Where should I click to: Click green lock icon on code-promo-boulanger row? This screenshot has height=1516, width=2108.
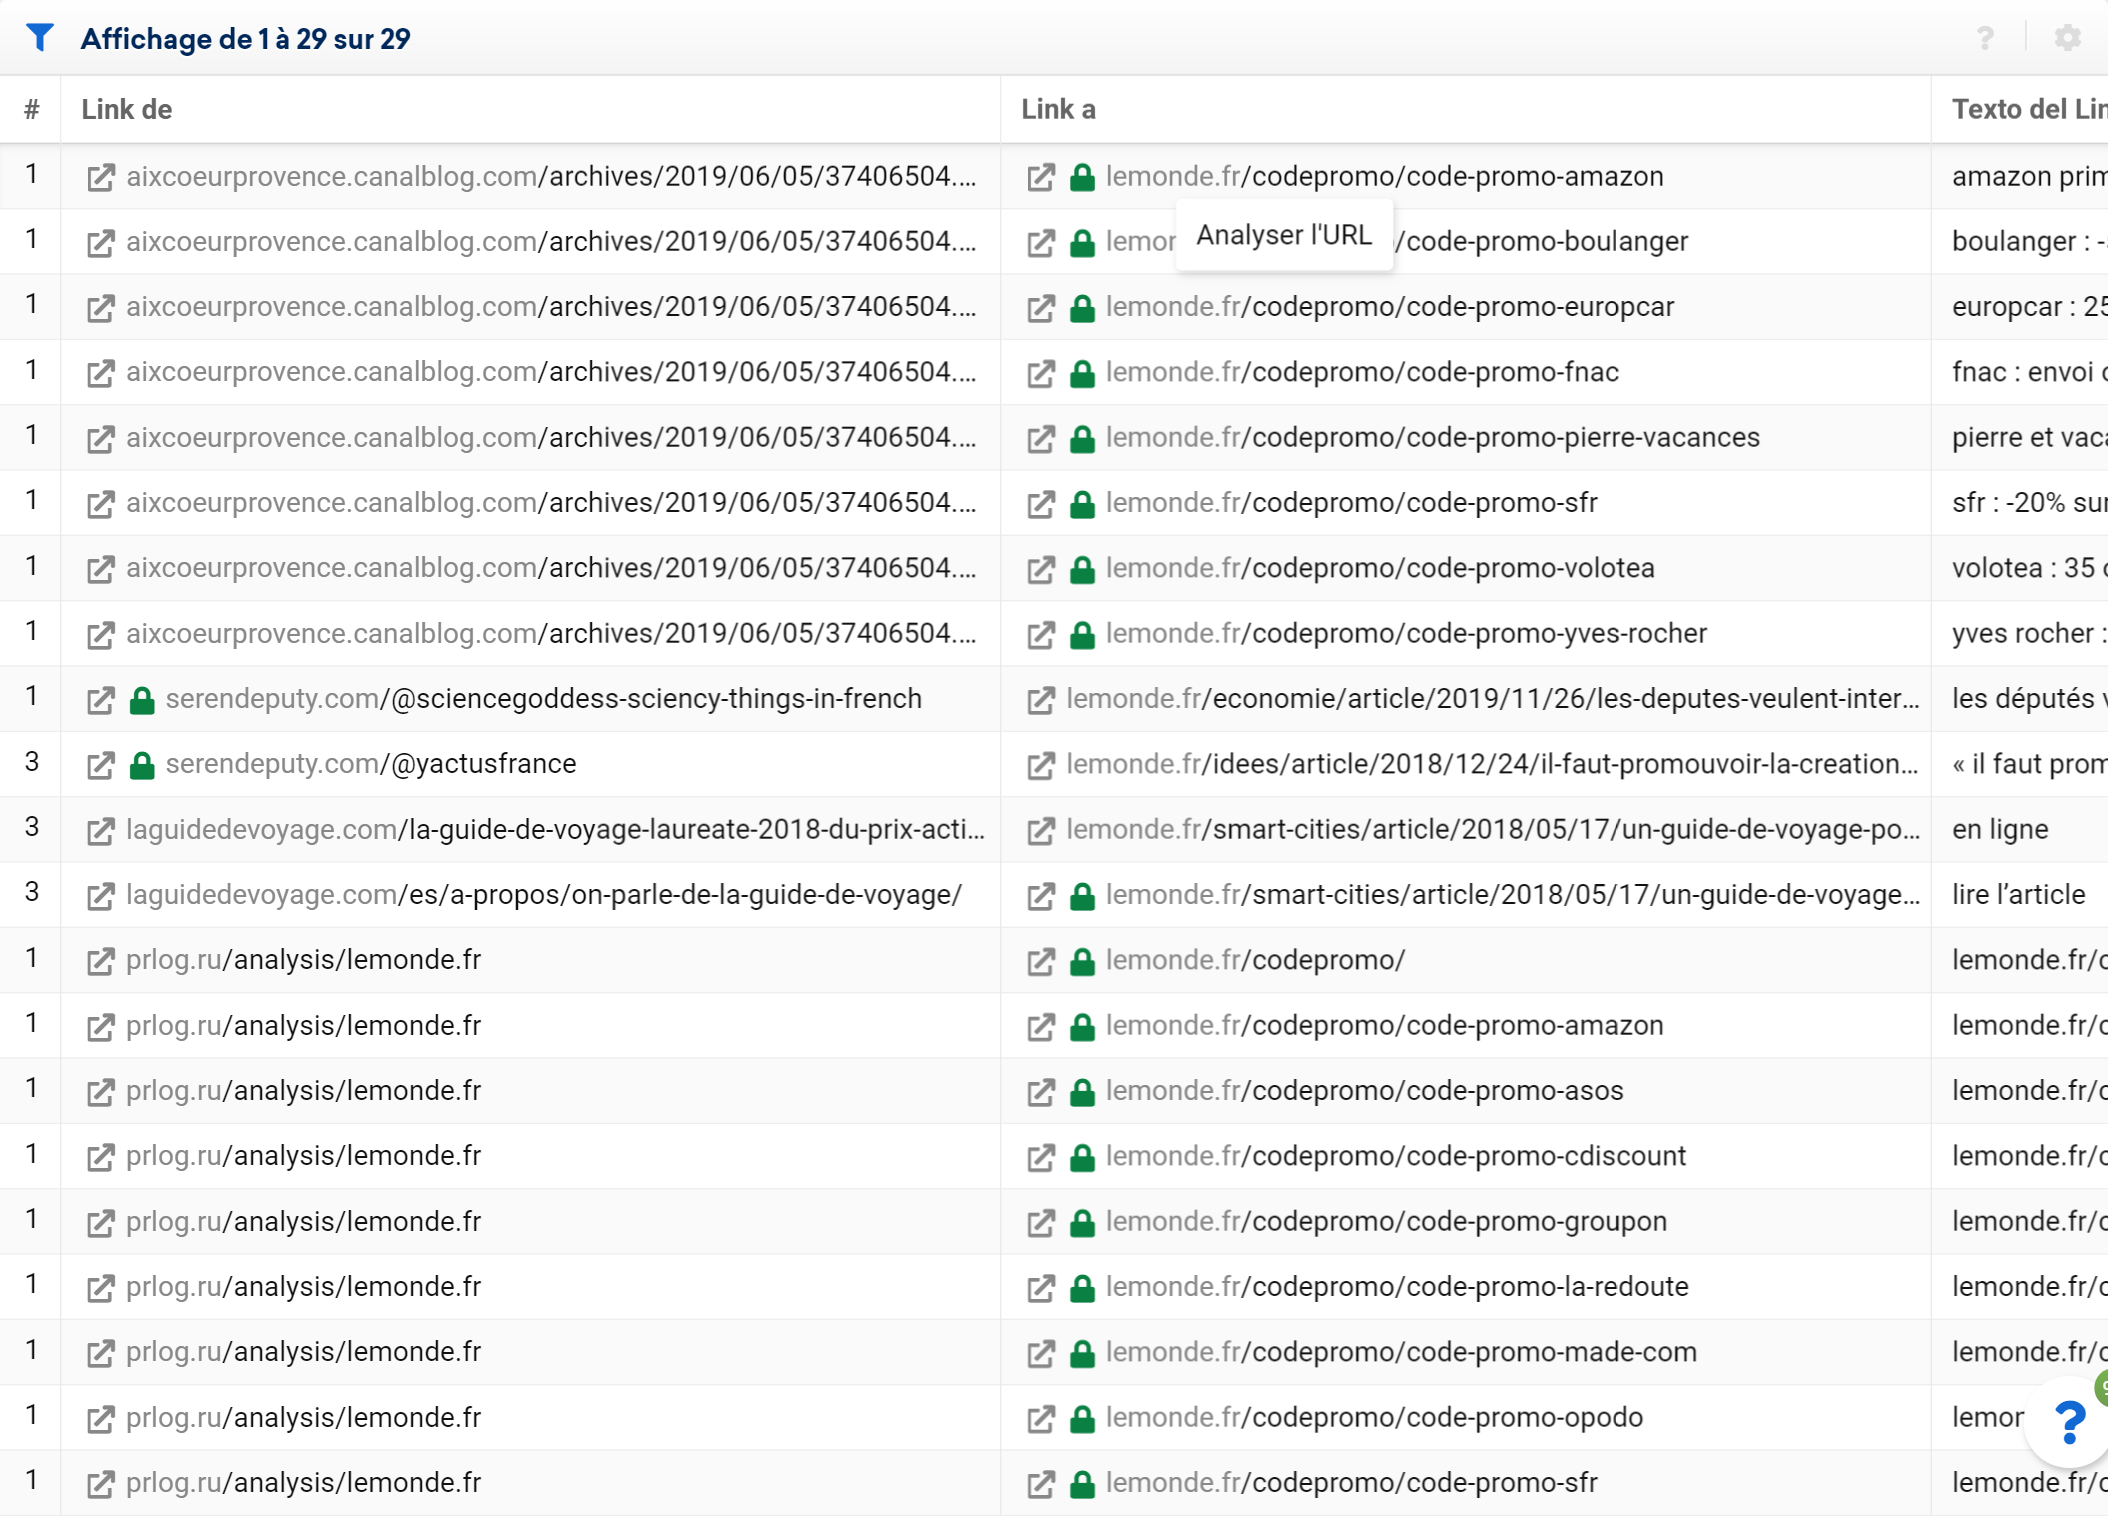click(x=1082, y=242)
